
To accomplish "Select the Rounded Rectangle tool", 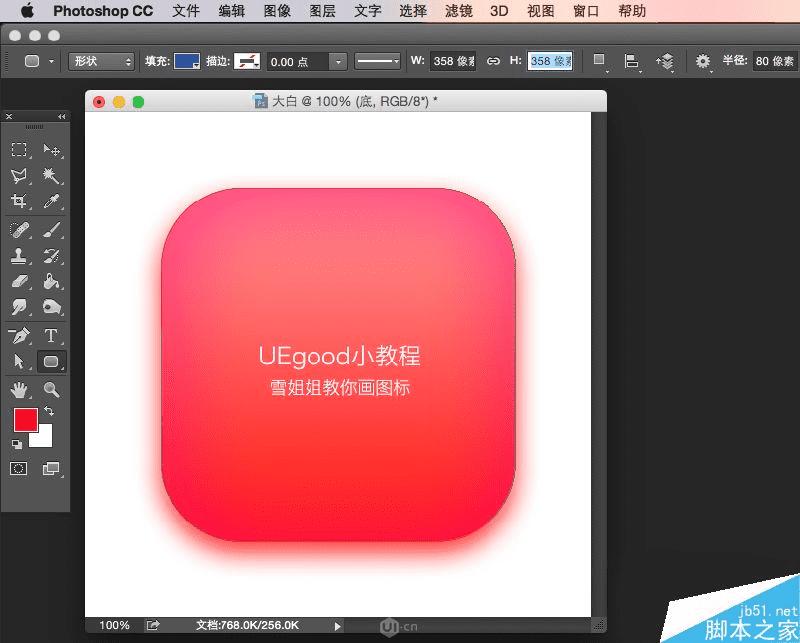I will click(52, 362).
